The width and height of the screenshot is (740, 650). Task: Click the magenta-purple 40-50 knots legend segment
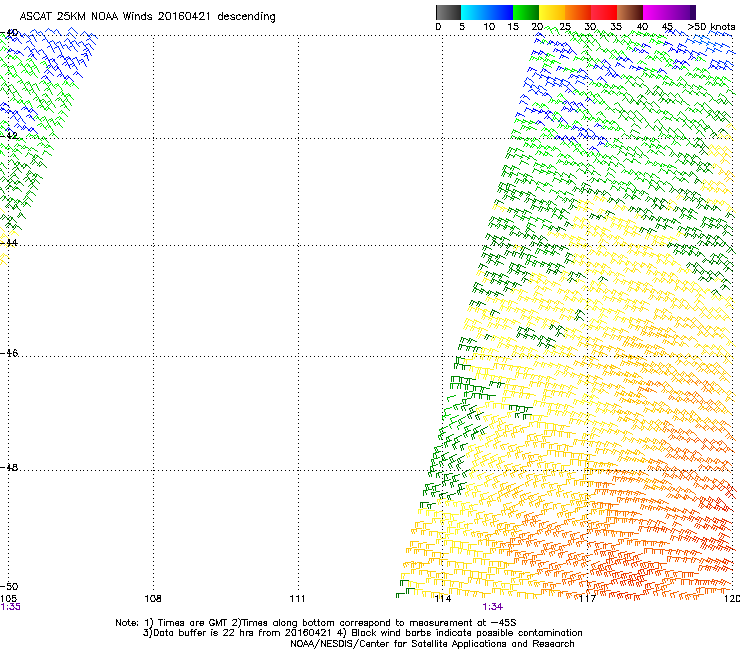point(669,12)
